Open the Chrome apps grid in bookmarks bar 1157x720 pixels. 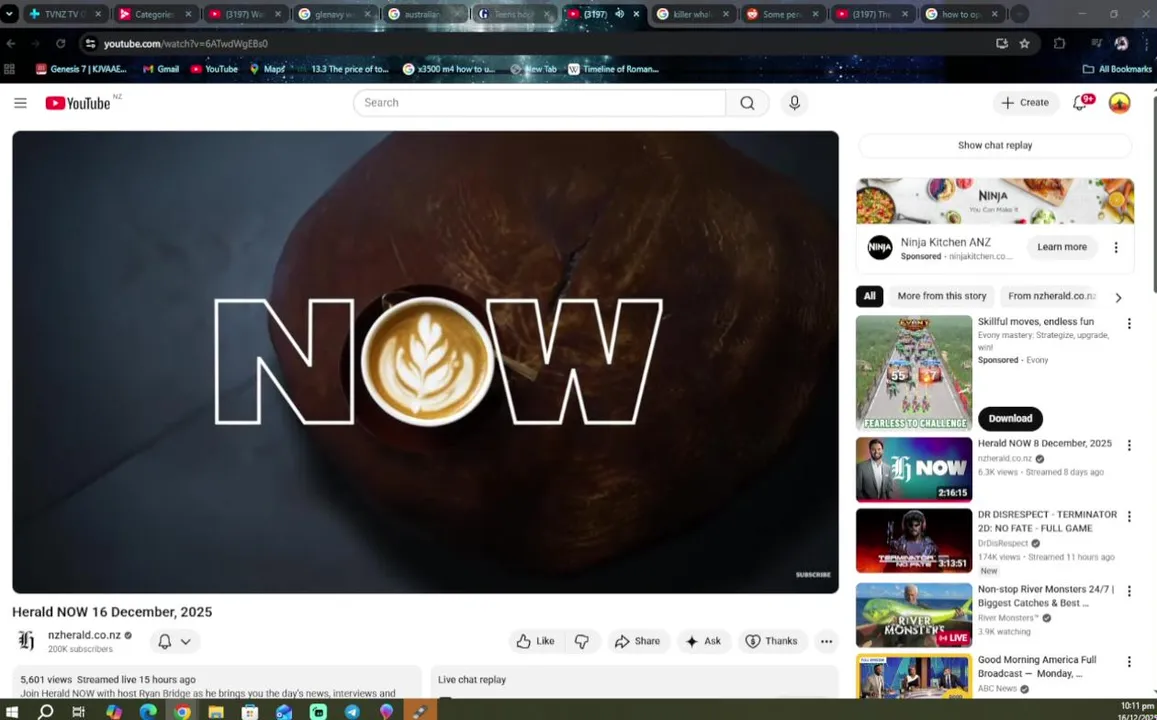pyautogui.click(x=10, y=69)
